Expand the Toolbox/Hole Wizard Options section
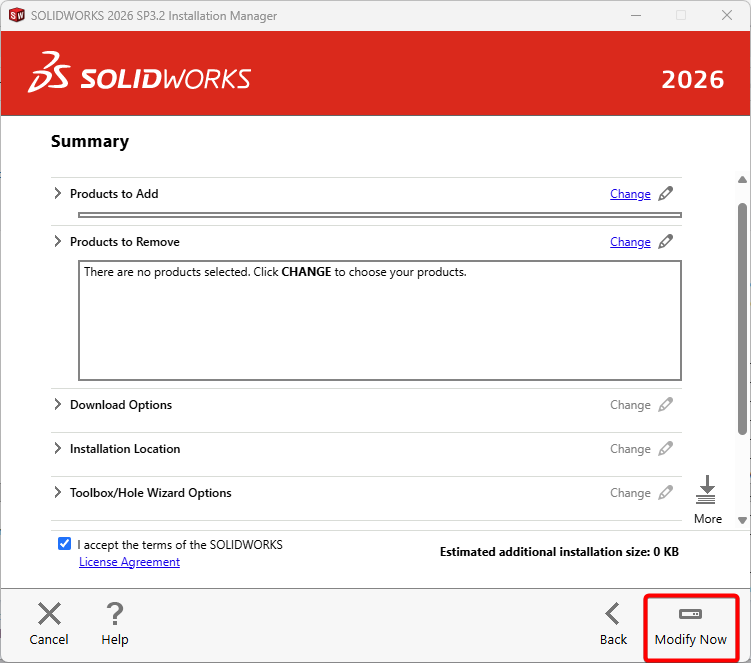The image size is (751, 663). pos(57,492)
